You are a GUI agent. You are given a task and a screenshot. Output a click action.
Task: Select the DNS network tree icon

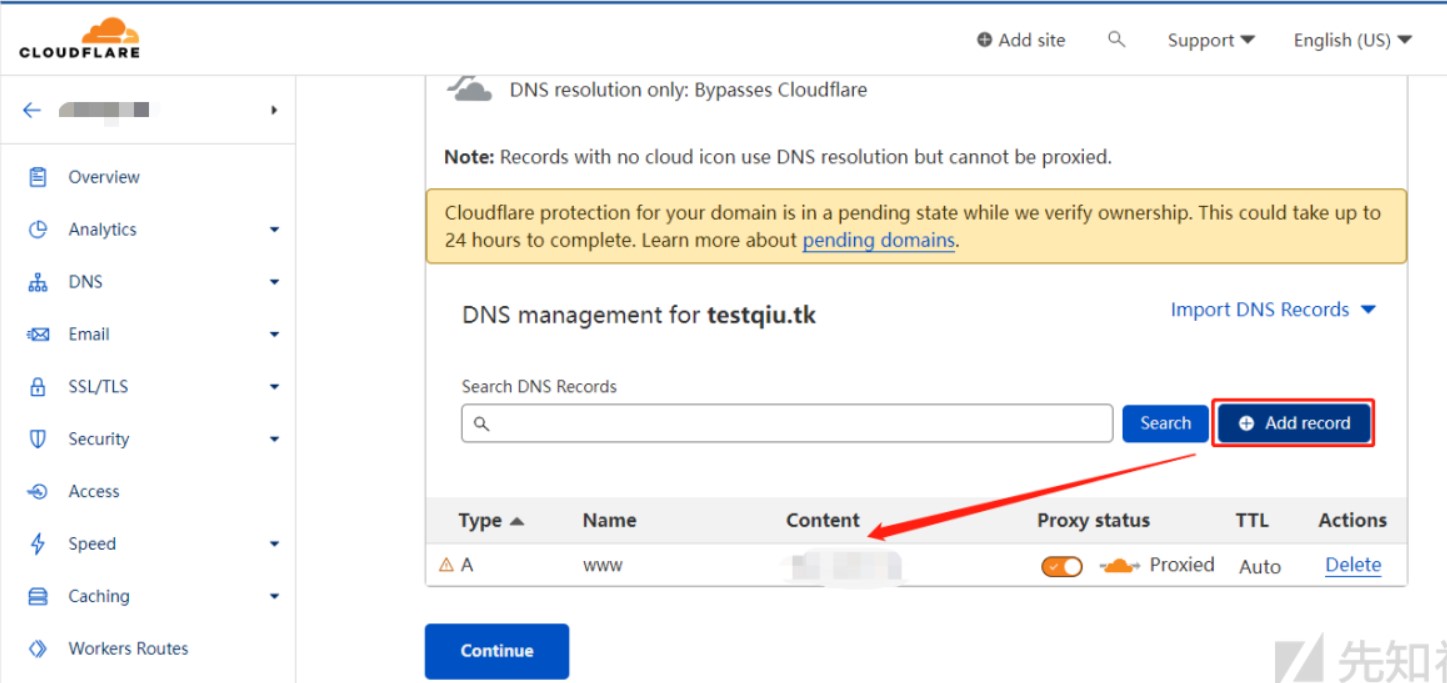pos(38,282)
